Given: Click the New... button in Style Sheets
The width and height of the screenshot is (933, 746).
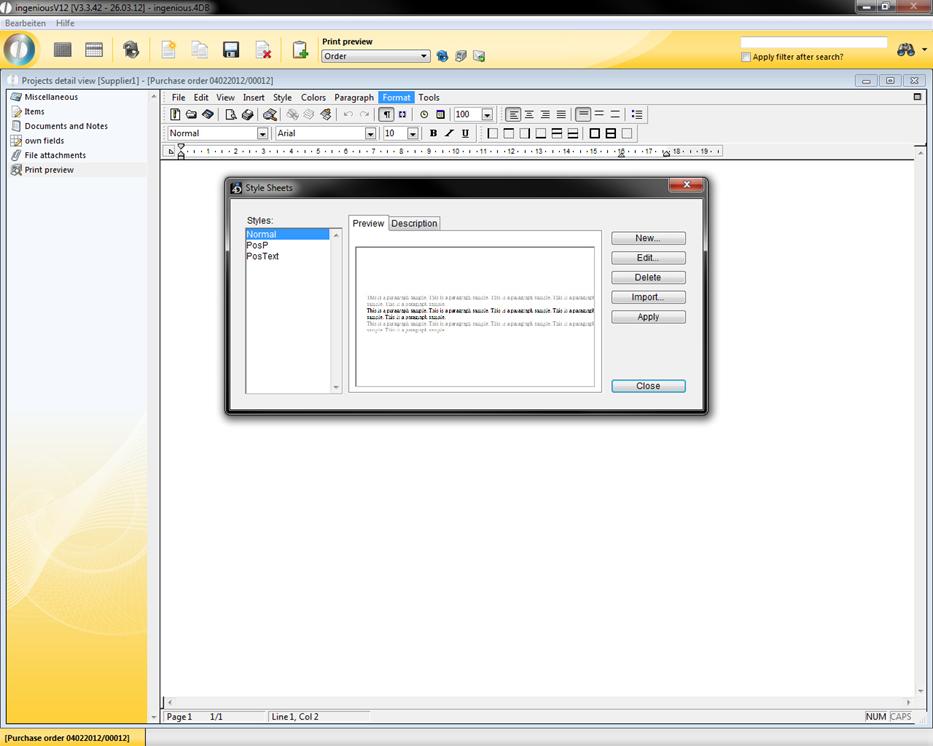Looking at the screenshot, I should 648,238.
